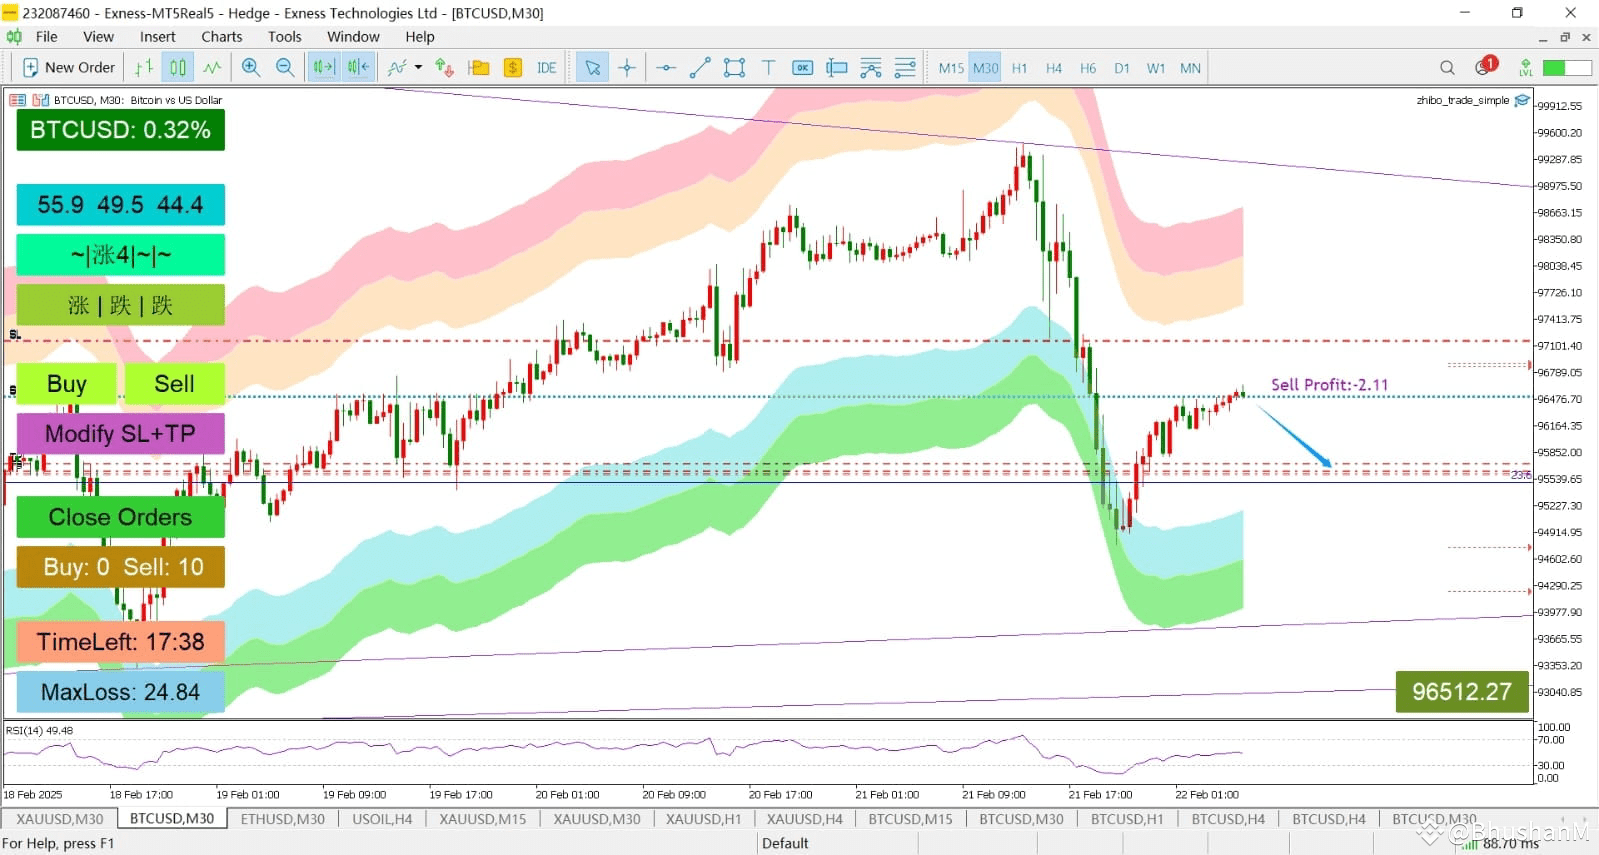Click the Modify SL+TP button
Screen dimensions: 1599x855
(x=121, y=434)
